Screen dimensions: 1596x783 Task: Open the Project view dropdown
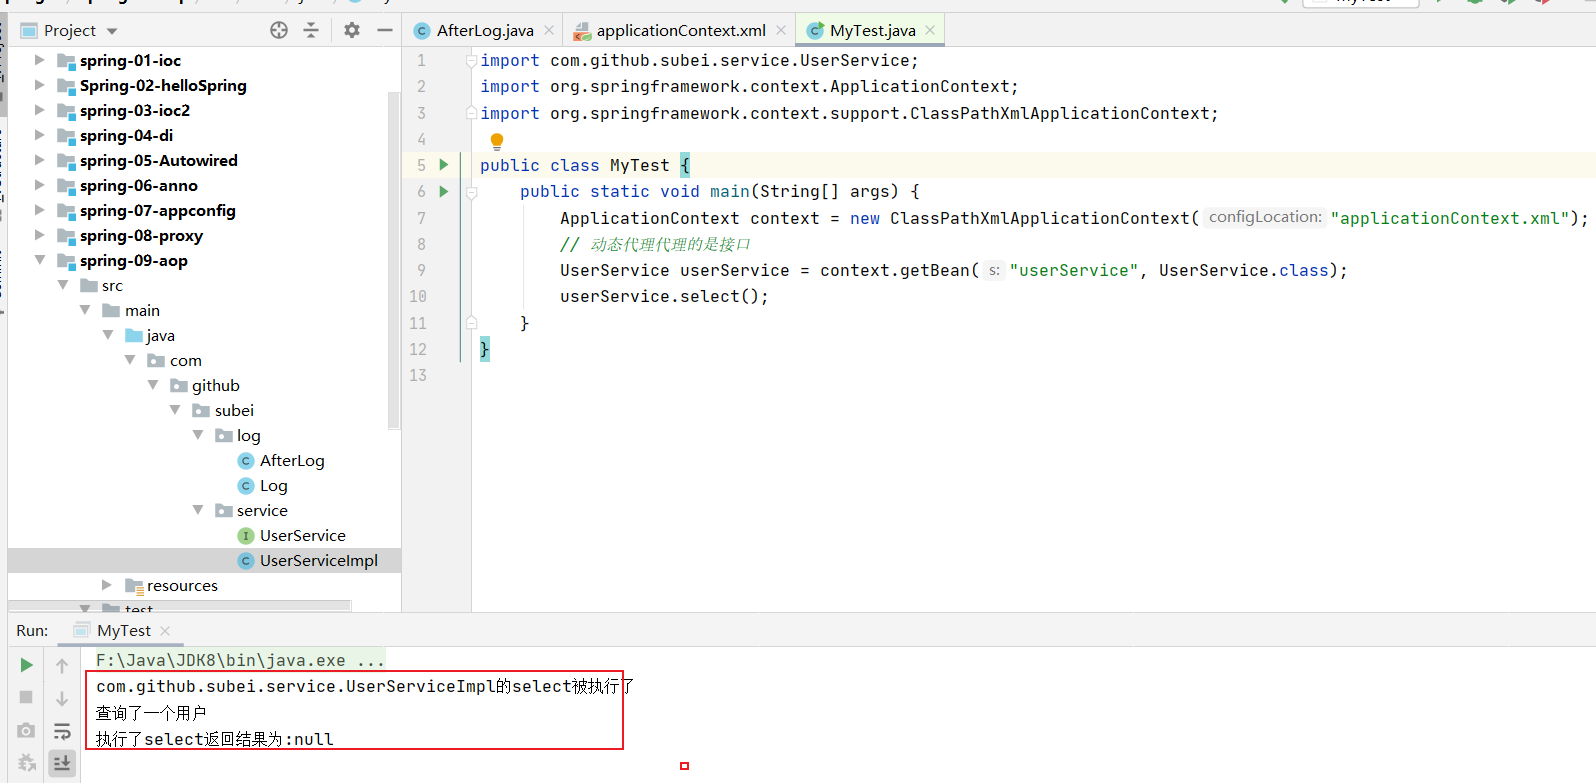tap(112, 31)
